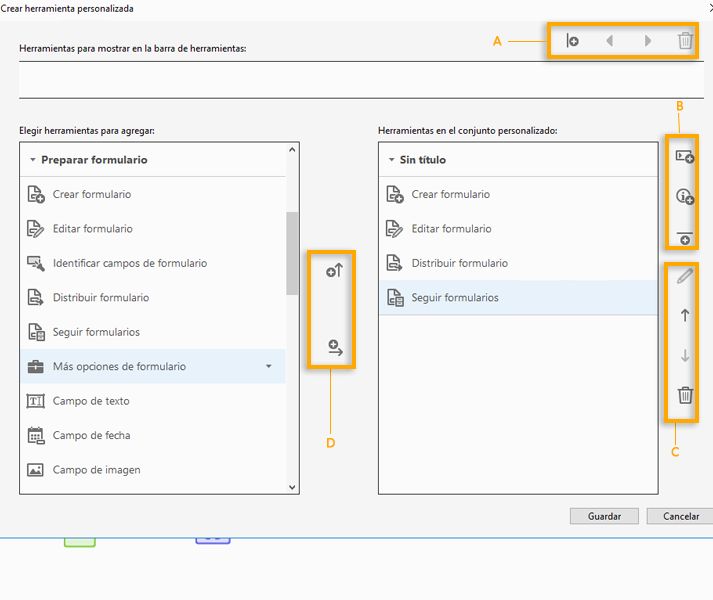Click the Más opciones de formulario toolbox icon
Viewport: 713px width, 600px height.
click(35, 367)
